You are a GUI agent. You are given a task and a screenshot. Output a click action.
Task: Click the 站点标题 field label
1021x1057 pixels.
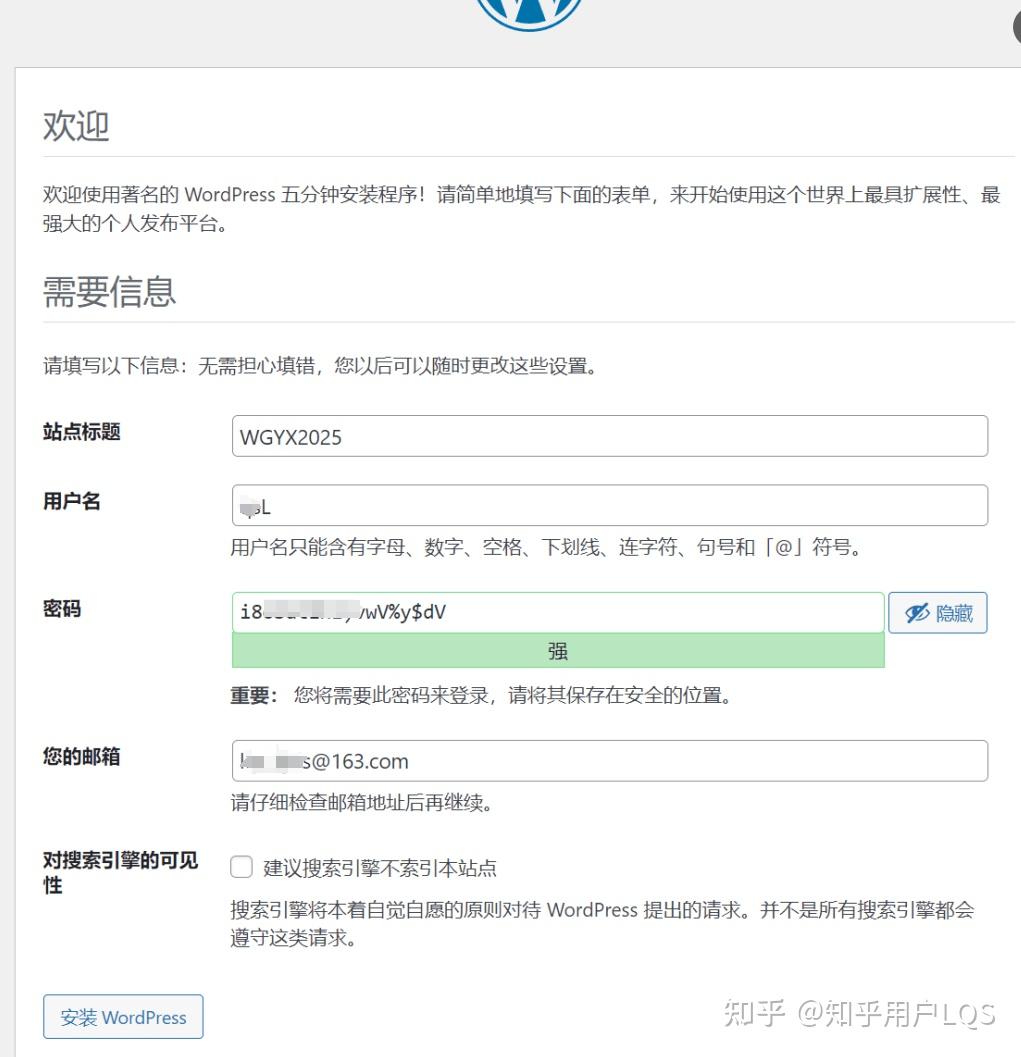coord(82,431)
